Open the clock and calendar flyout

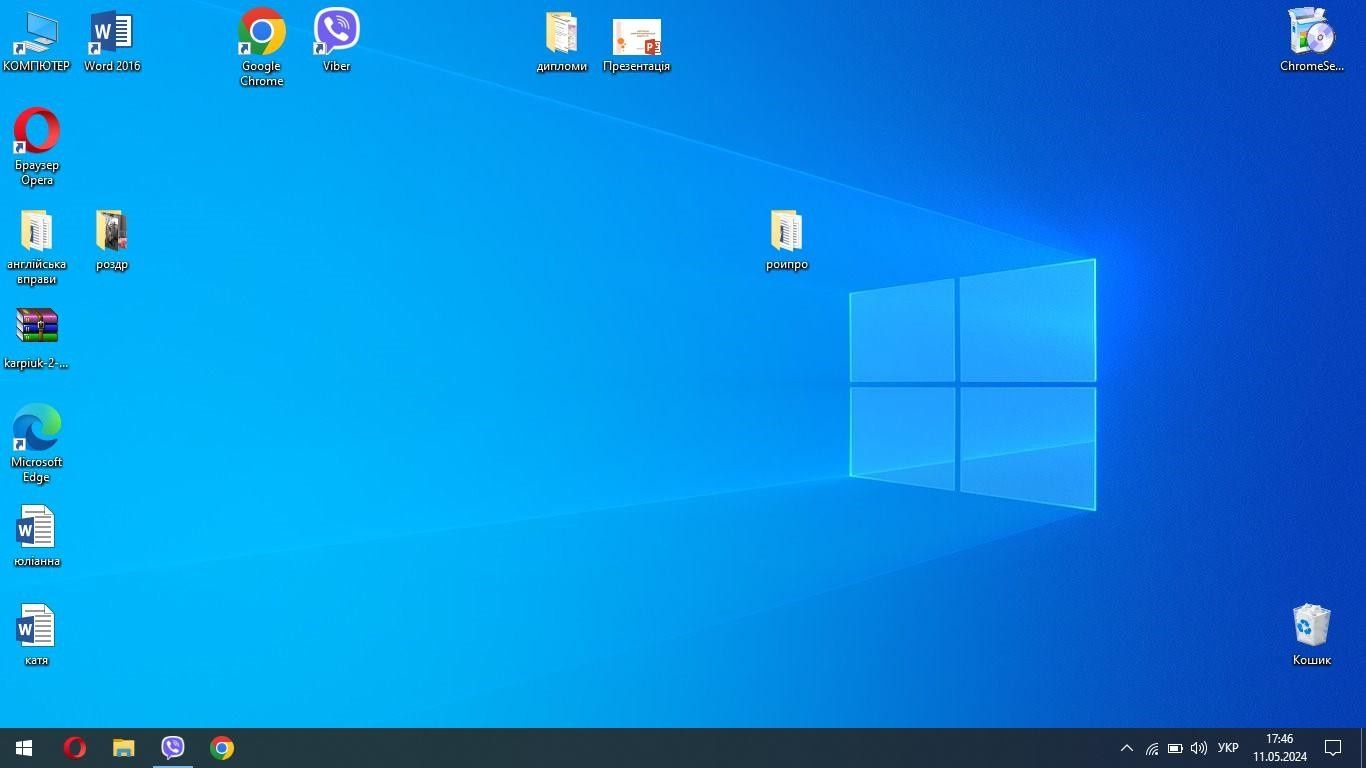(1280, 748)
